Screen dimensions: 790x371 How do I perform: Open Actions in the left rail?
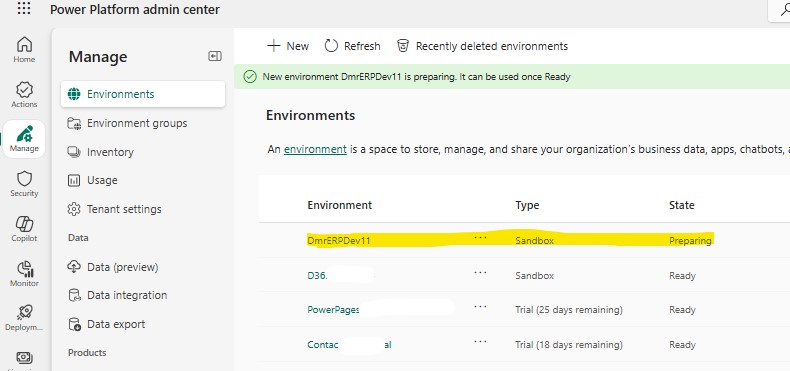pyautogui.click(x=24, y=94)
